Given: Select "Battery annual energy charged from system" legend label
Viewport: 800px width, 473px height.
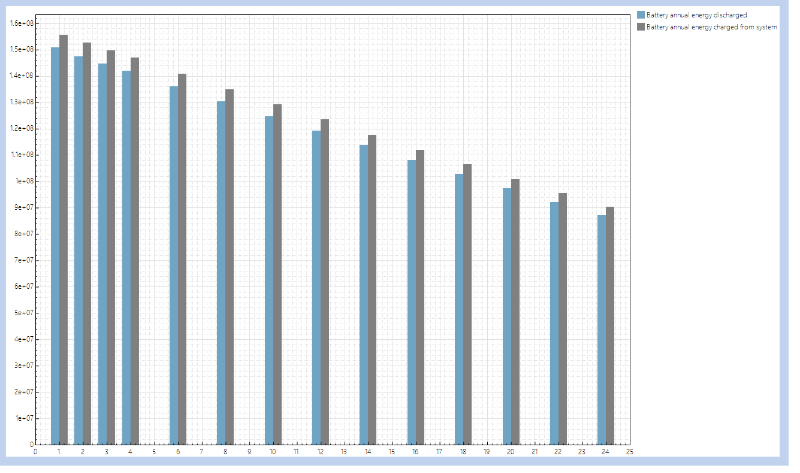Looking at the screenshot, I should [711, 27].
